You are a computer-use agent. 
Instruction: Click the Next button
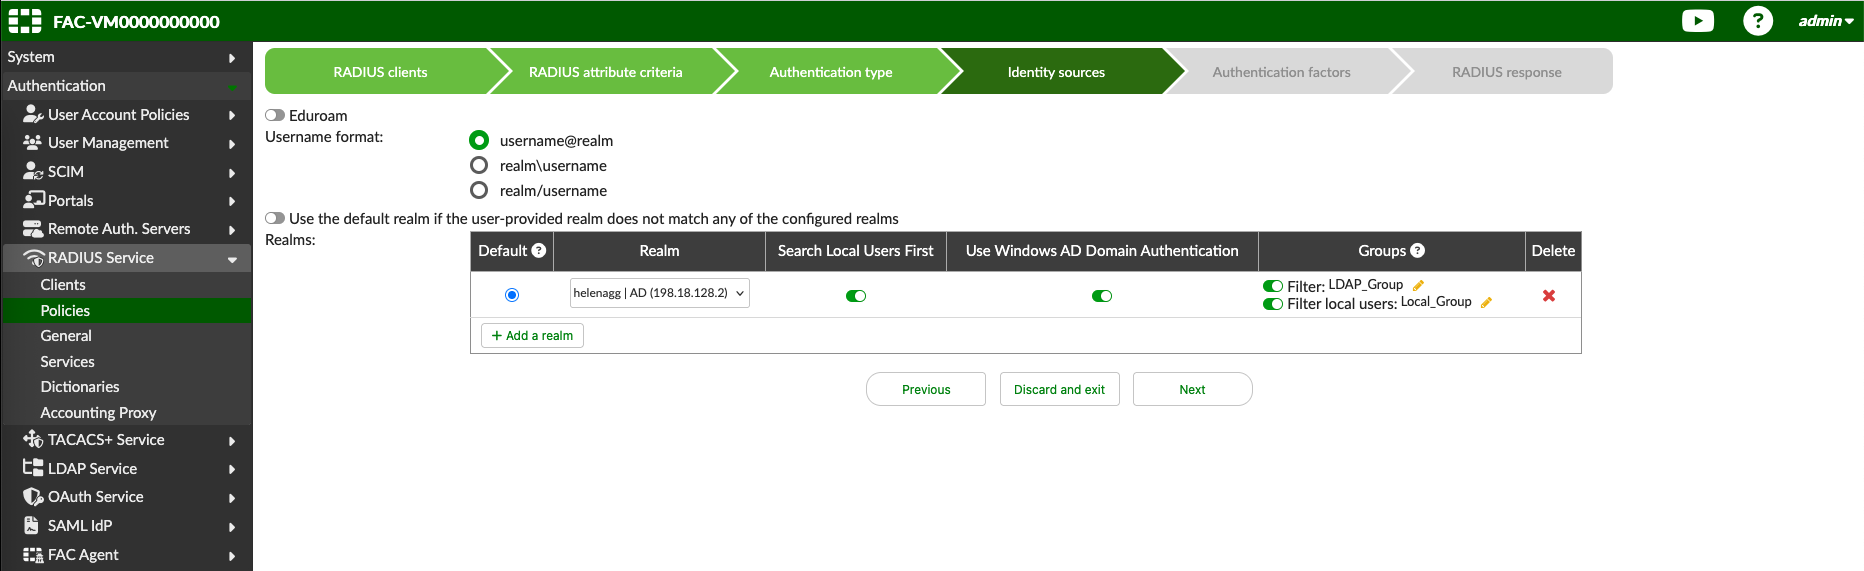click(1192, 390)
